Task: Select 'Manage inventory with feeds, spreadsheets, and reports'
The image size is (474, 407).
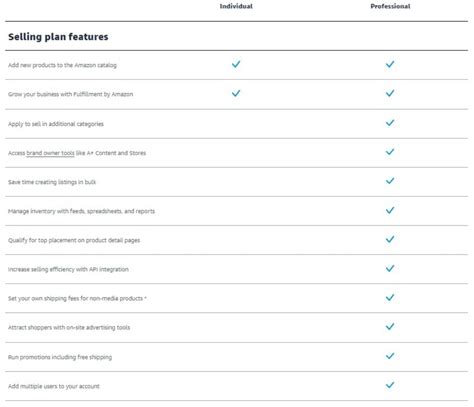Action: [82, 211]
